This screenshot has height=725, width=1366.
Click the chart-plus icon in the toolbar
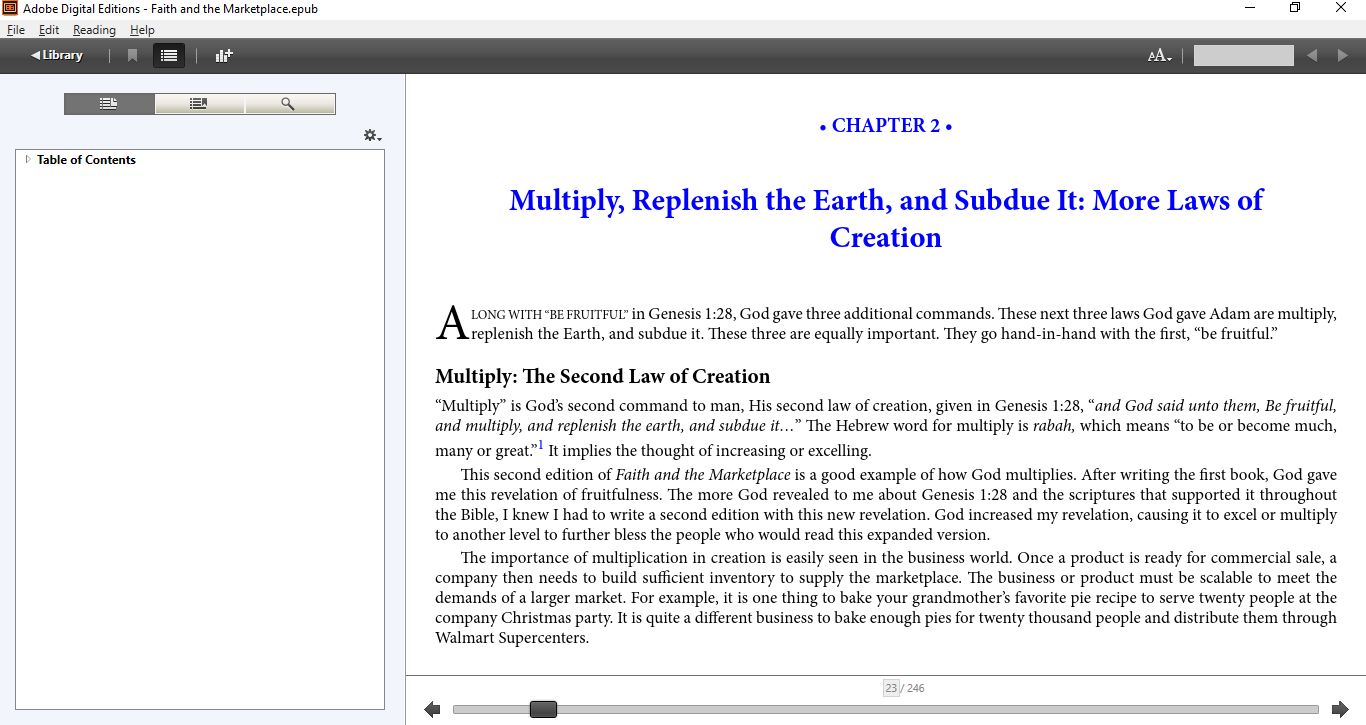click(224, 56)
